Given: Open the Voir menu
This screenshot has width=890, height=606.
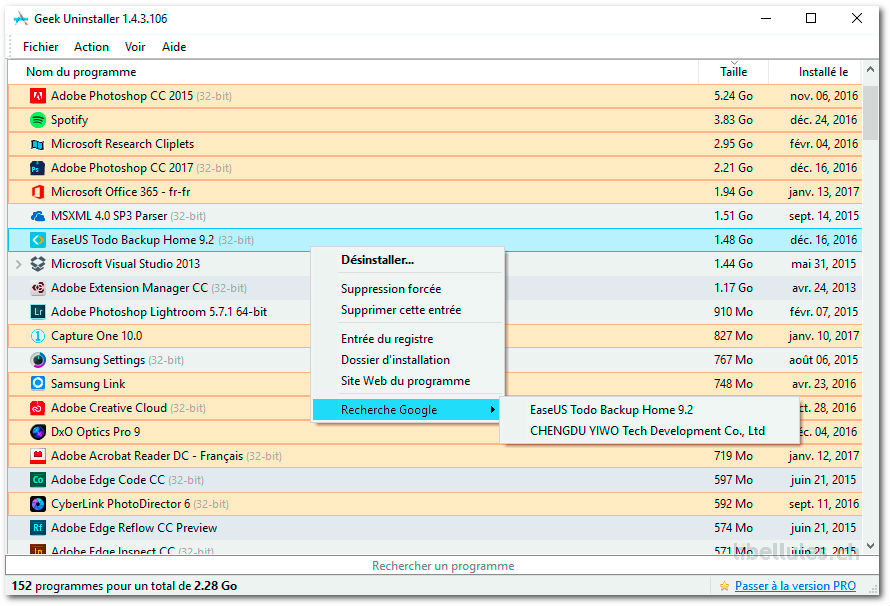Looking at the screenshot, I should click(x=135, y=47).
